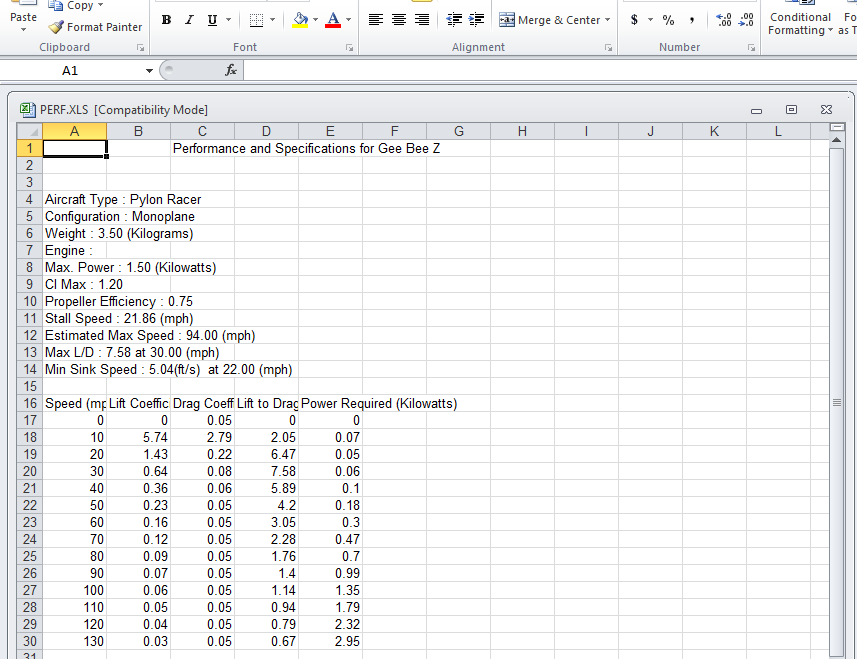
Task: Click cell with value 5.74
Action: 138,437
